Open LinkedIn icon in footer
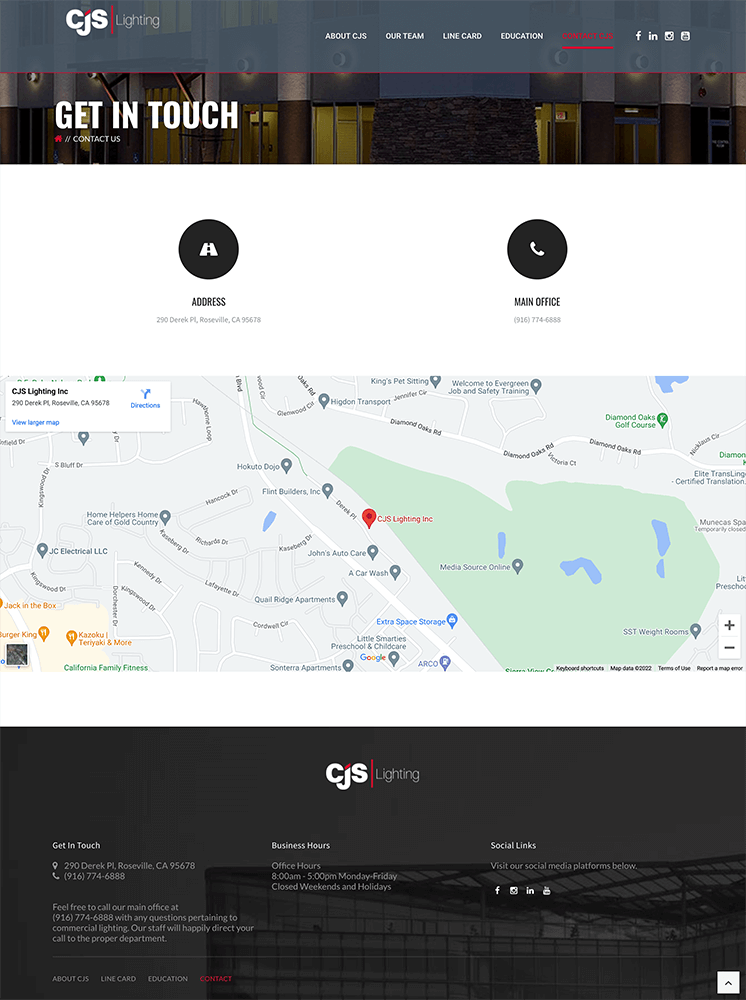 [530, 890]
